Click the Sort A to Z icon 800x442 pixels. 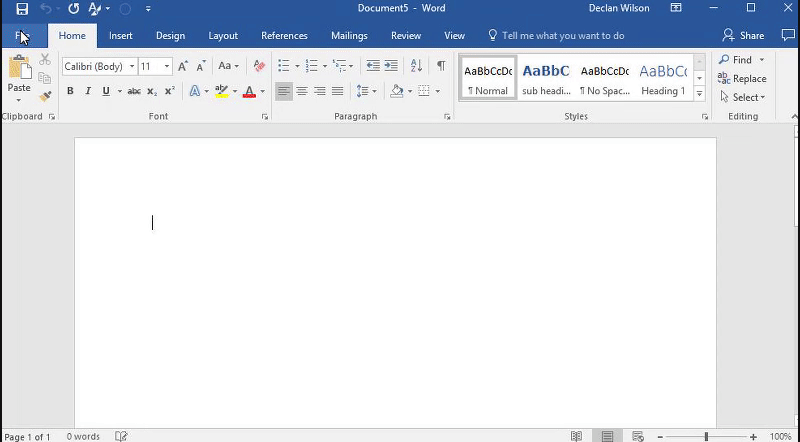click(417, 66)
